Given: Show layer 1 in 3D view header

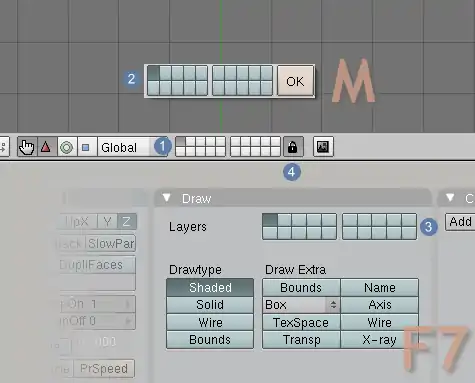Looking at the screenshot, I should (x=180, y=142).
